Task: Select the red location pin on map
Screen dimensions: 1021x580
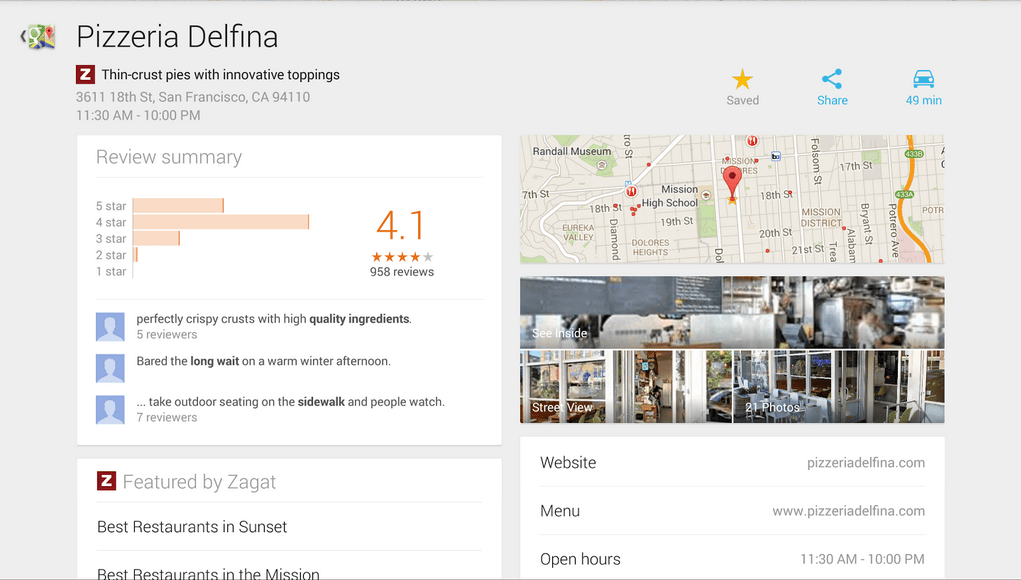Action: click(x=732, y=184)
